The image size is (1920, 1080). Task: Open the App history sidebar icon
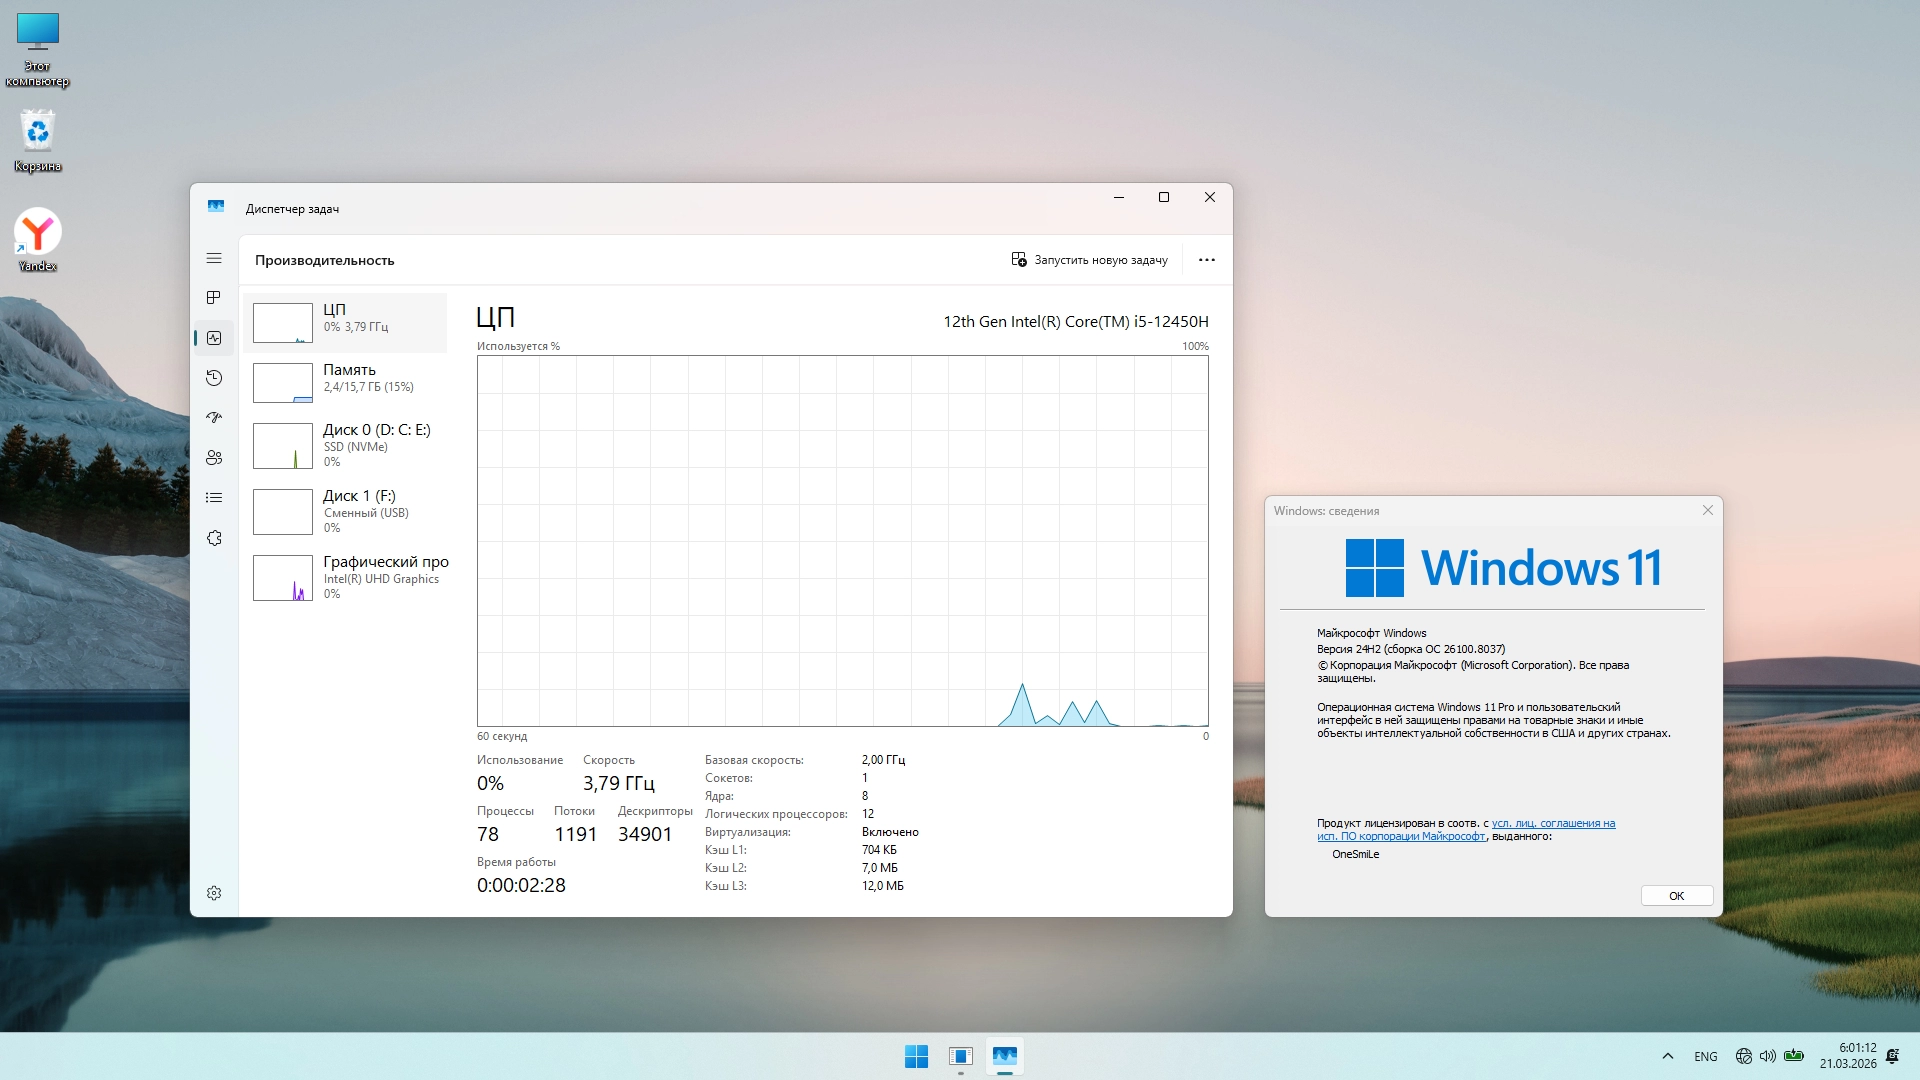pos(214,378)
